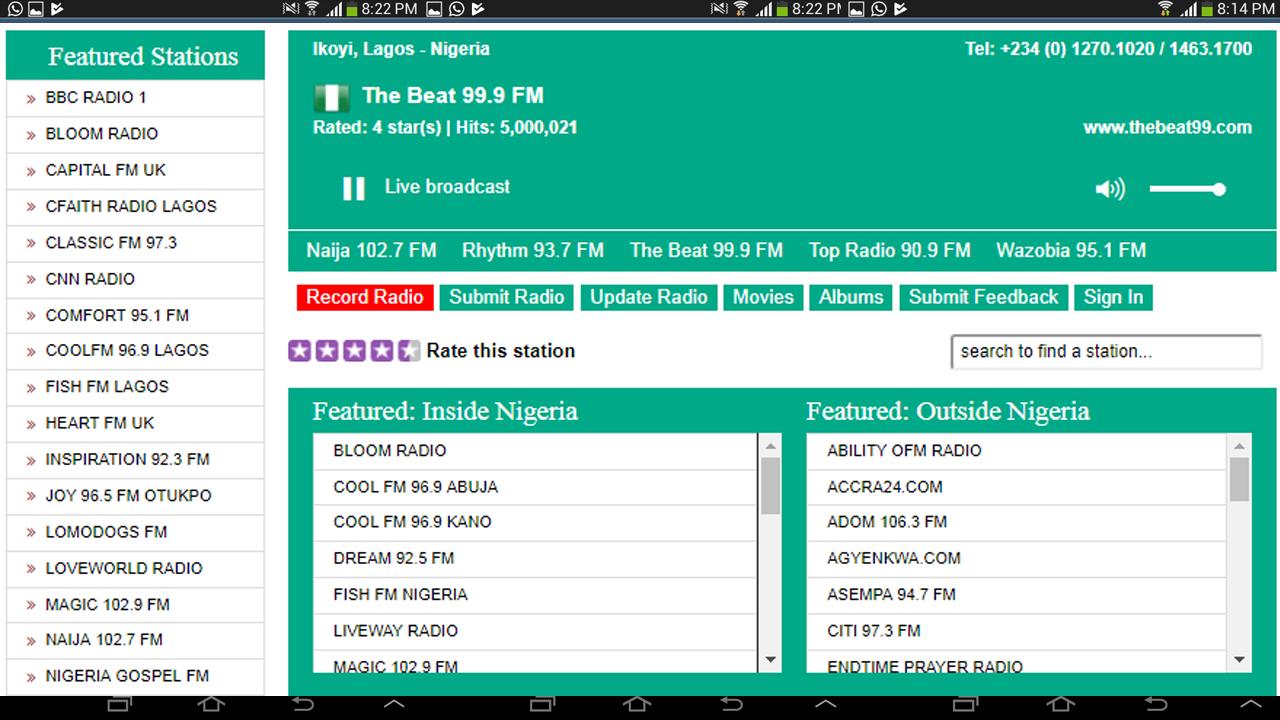
Task: Adjust the volume slider
Action: coord(1187,189)
